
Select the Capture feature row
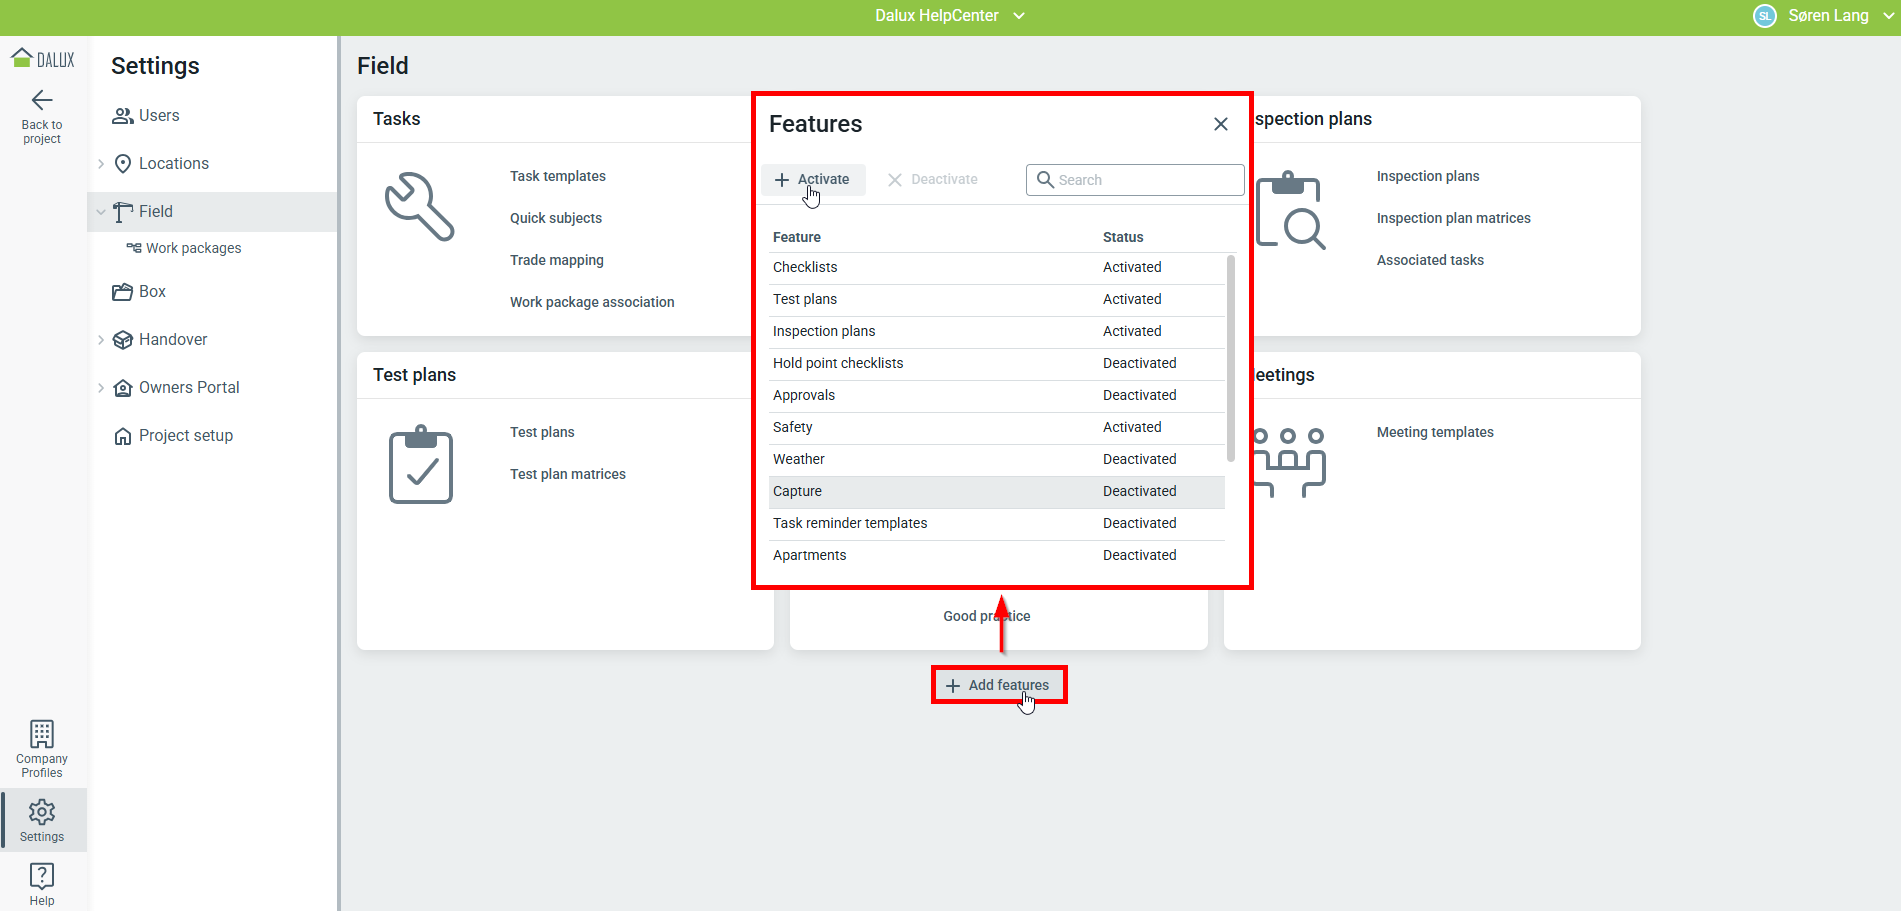click(997, 492)
